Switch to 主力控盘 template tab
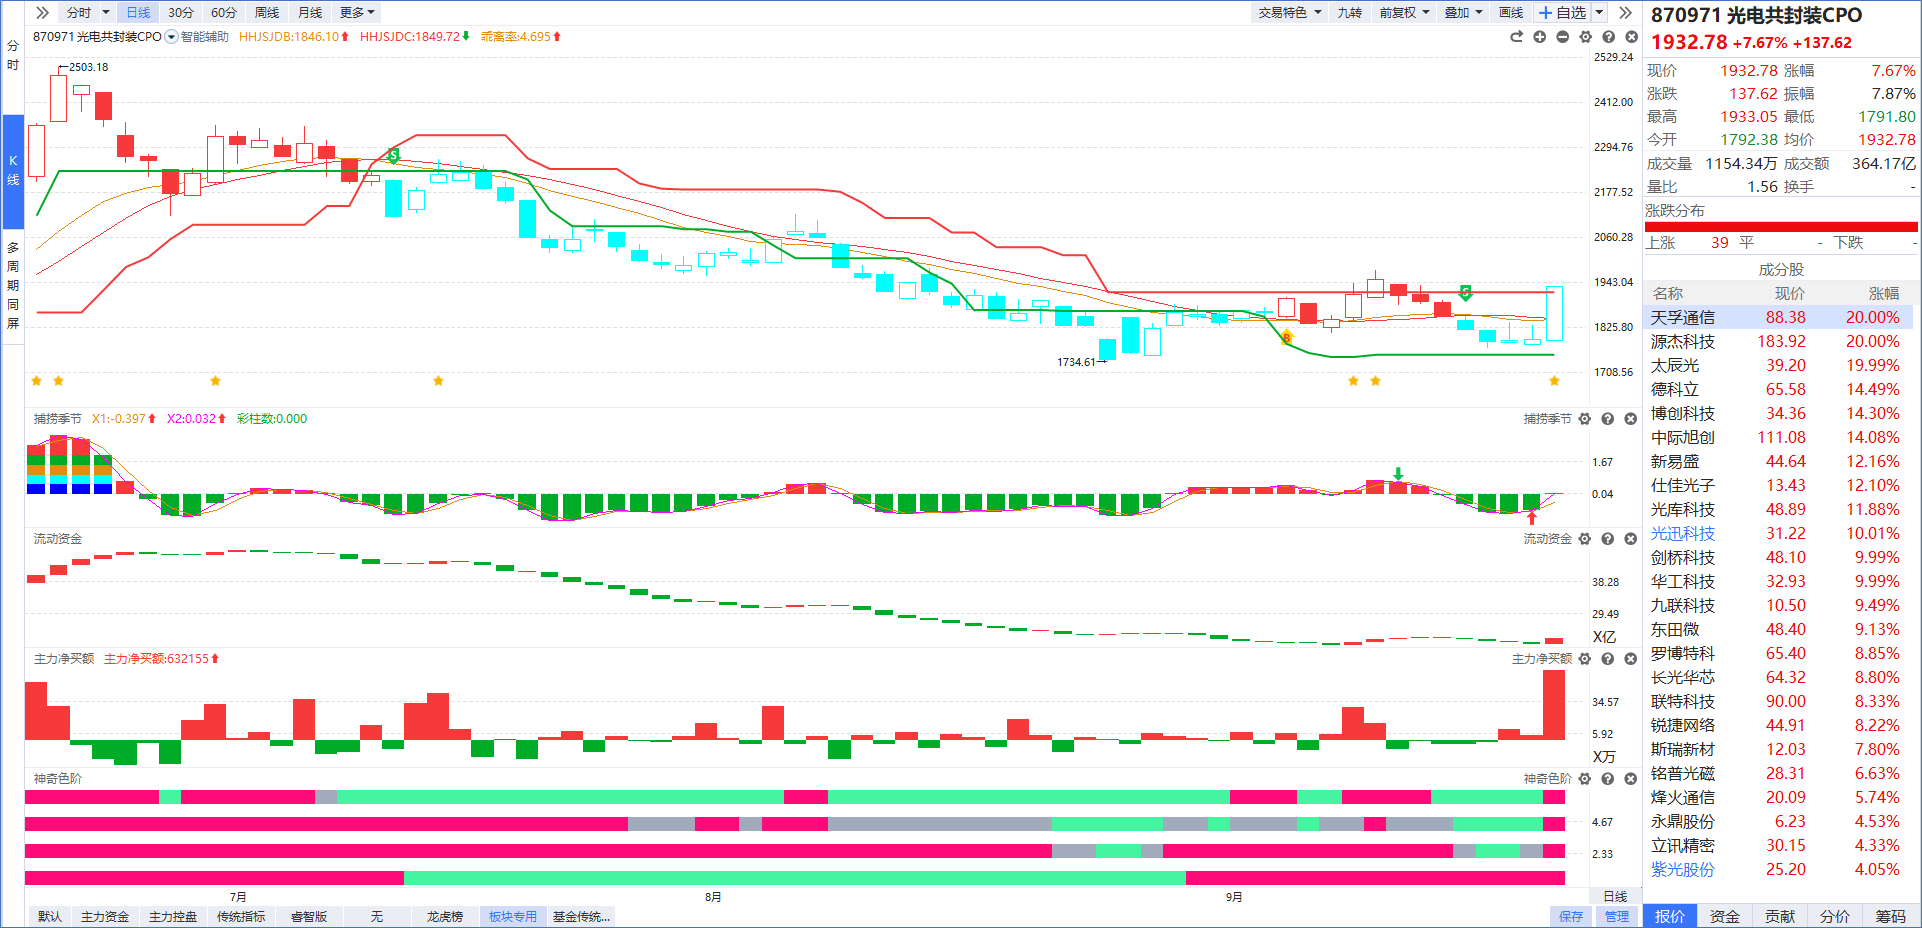Image resolution: width=1922 pixels, height=928 pixels. coord(173,916)
